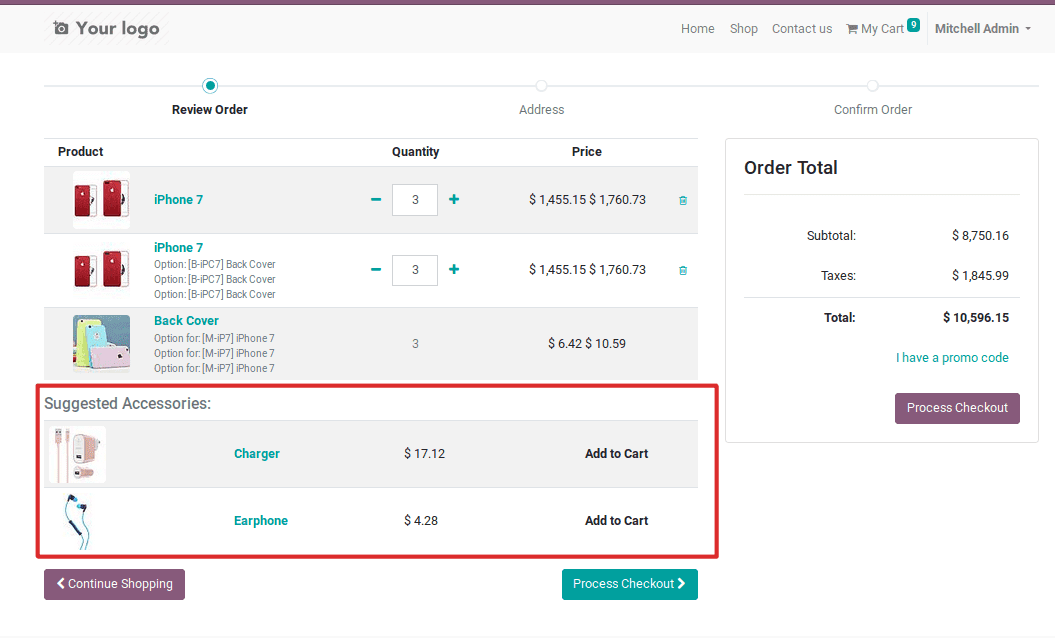Open the Mitchell Admin user dropdown
1055x638 pixels.
(x=982, y=29)
